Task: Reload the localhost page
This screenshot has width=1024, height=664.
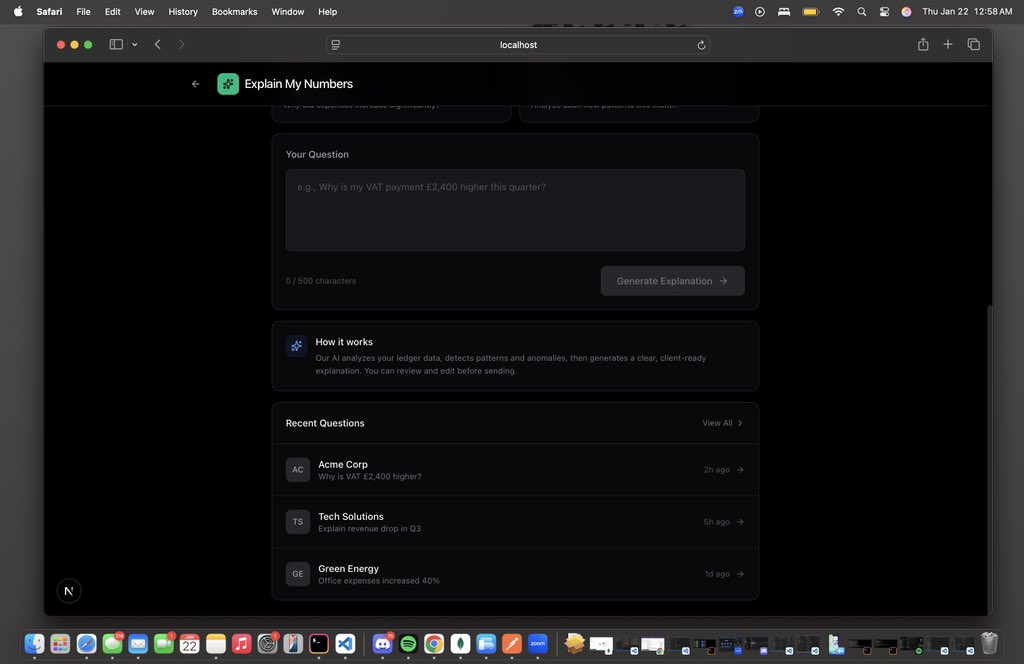Action: click(x=701, y=45)
